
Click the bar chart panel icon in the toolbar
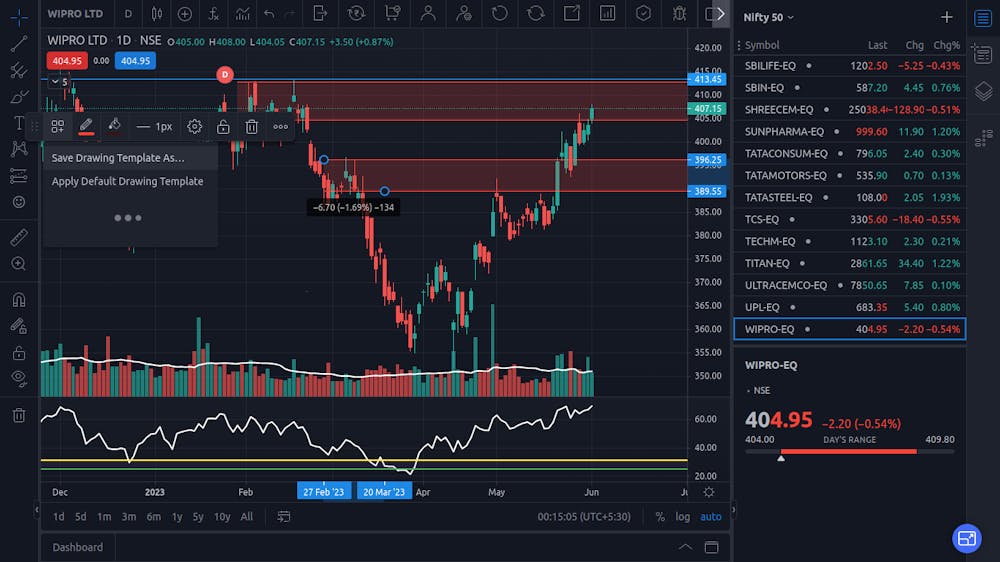607,13
